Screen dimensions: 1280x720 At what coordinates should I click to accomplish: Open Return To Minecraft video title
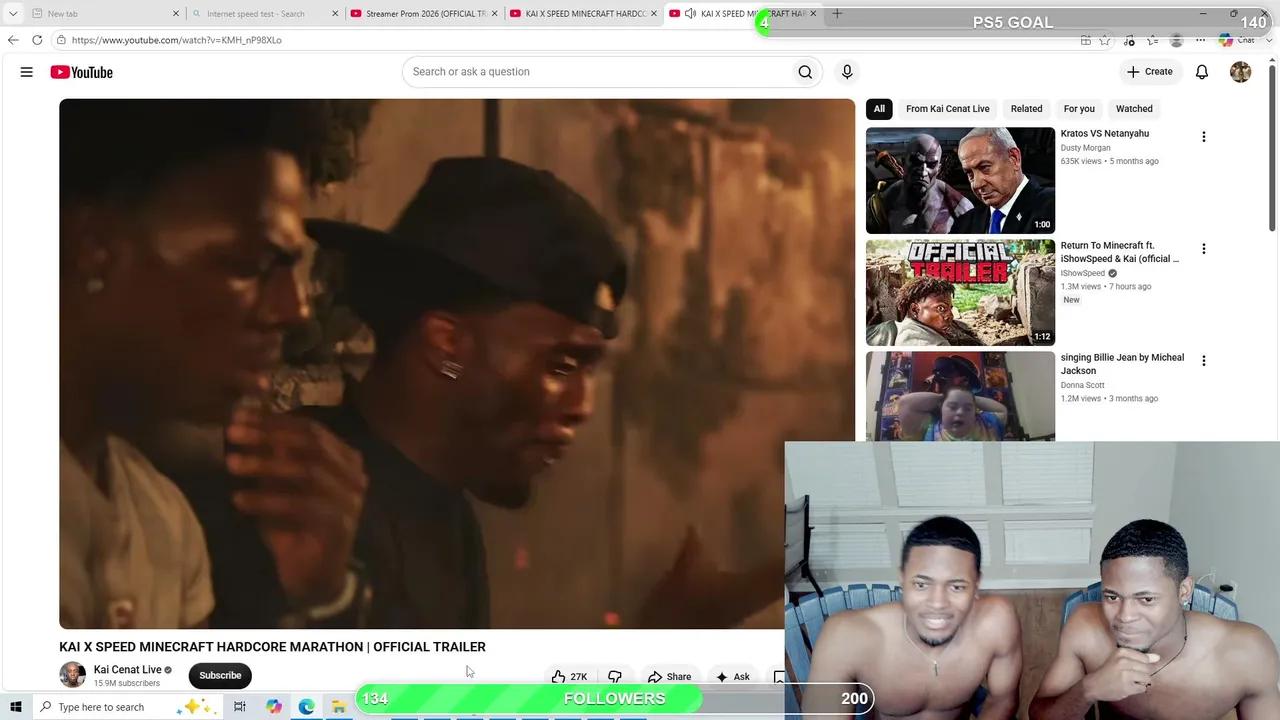(1120, 252)
